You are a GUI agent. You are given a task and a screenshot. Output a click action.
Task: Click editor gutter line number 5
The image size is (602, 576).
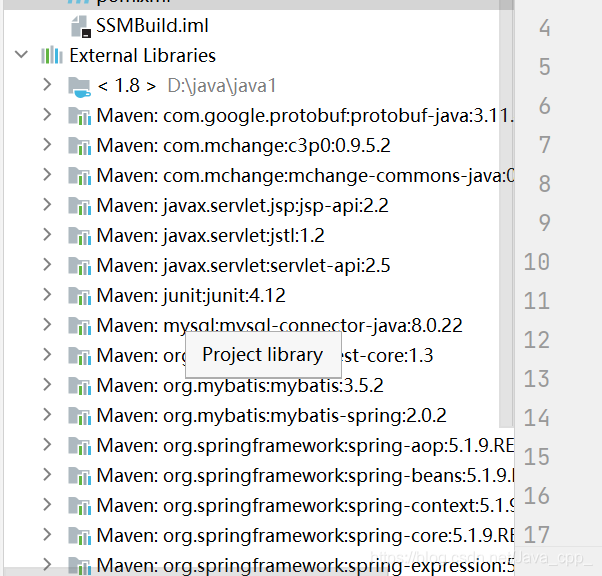pyautogui.click(x=544, y=67)
